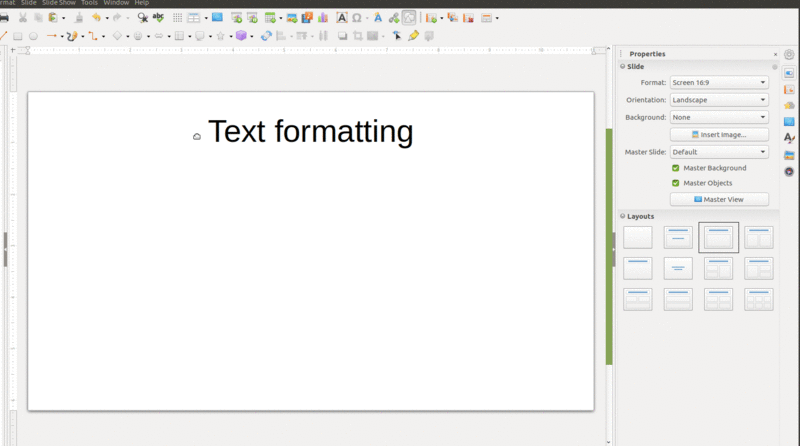Click the blue Master Slide view icon
The height and width of the screenshot is (446, 800).
click(x=217, y=17)
